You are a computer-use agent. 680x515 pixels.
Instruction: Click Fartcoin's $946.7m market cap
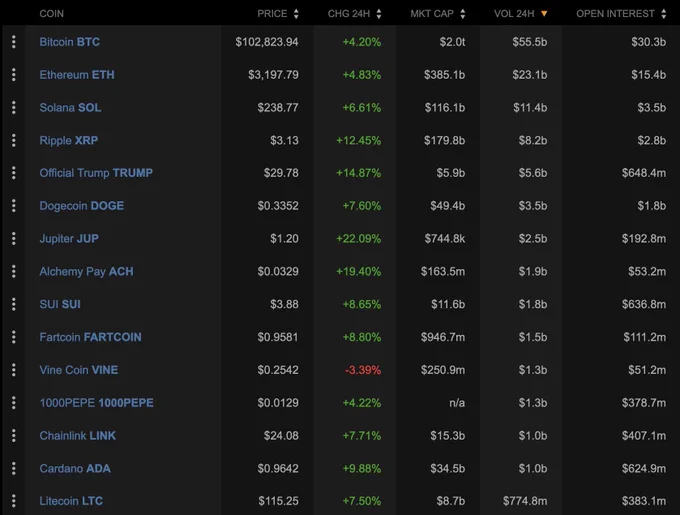tap(443, 337)
